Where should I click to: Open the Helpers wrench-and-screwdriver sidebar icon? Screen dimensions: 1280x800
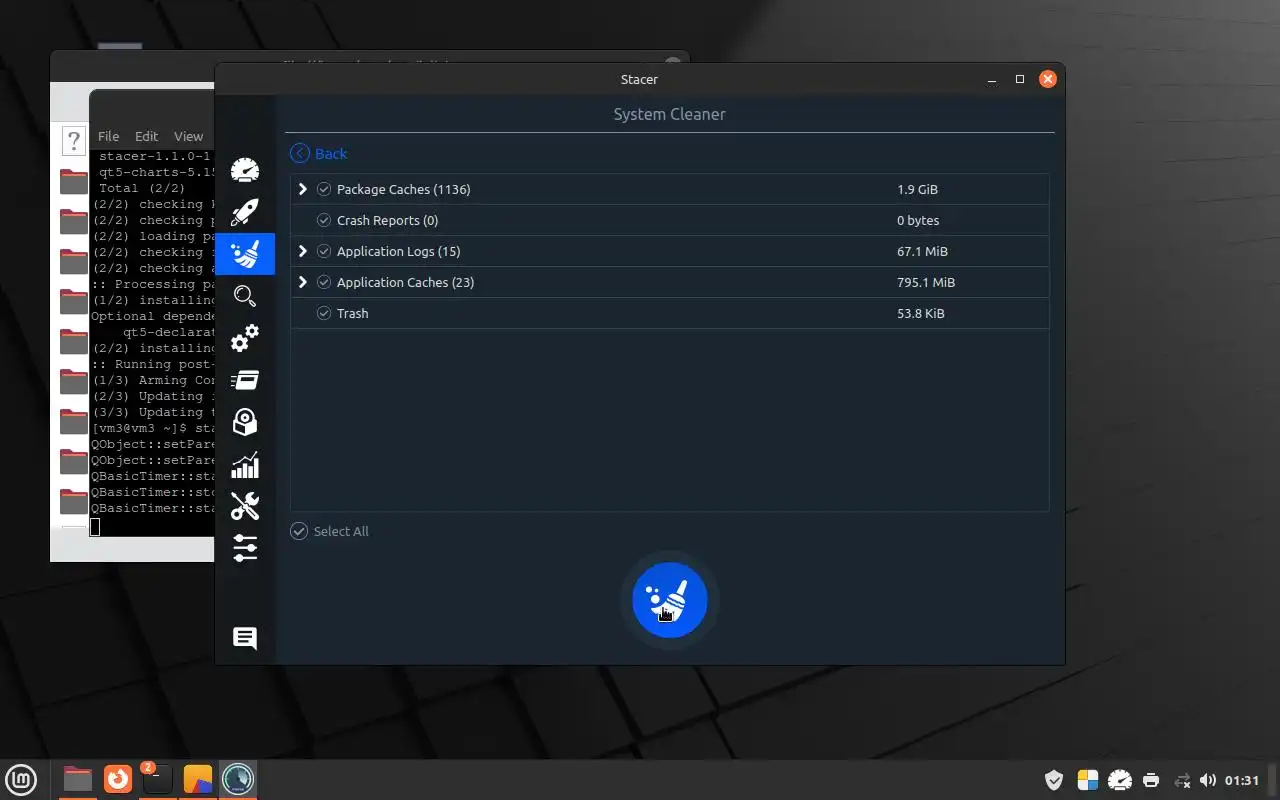pos(245,506)
